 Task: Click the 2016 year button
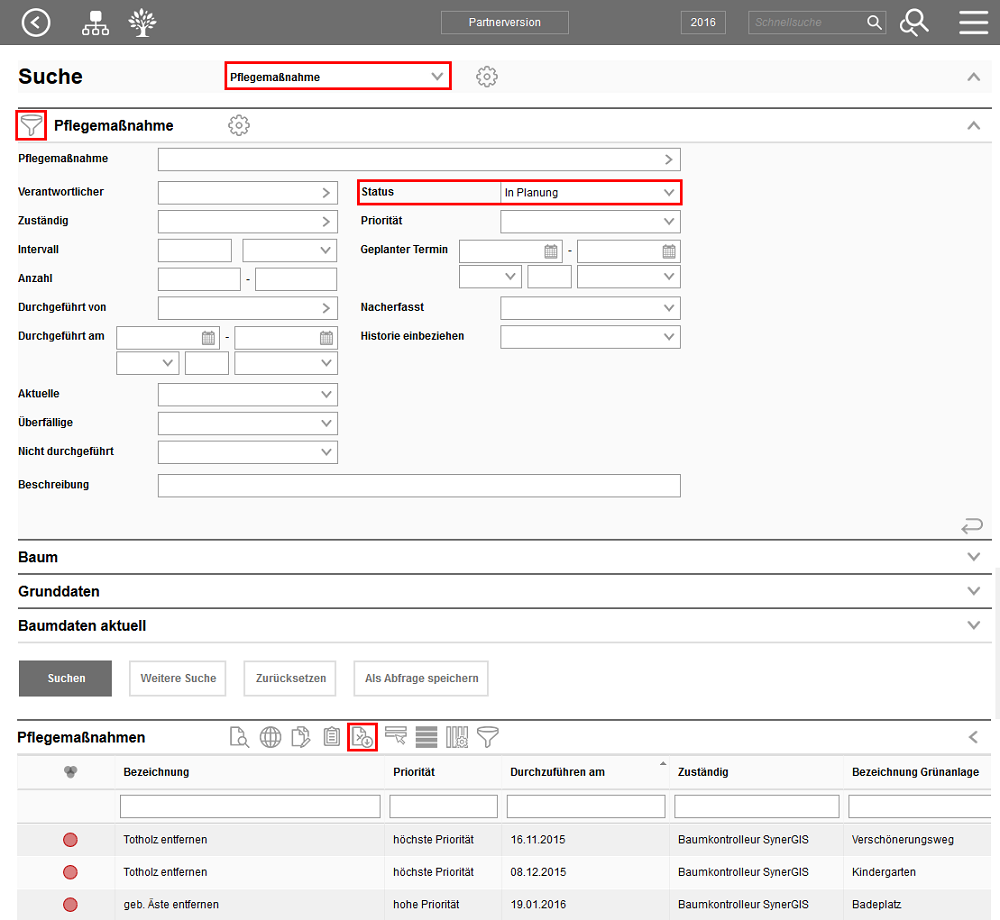(x=703, y=22)
